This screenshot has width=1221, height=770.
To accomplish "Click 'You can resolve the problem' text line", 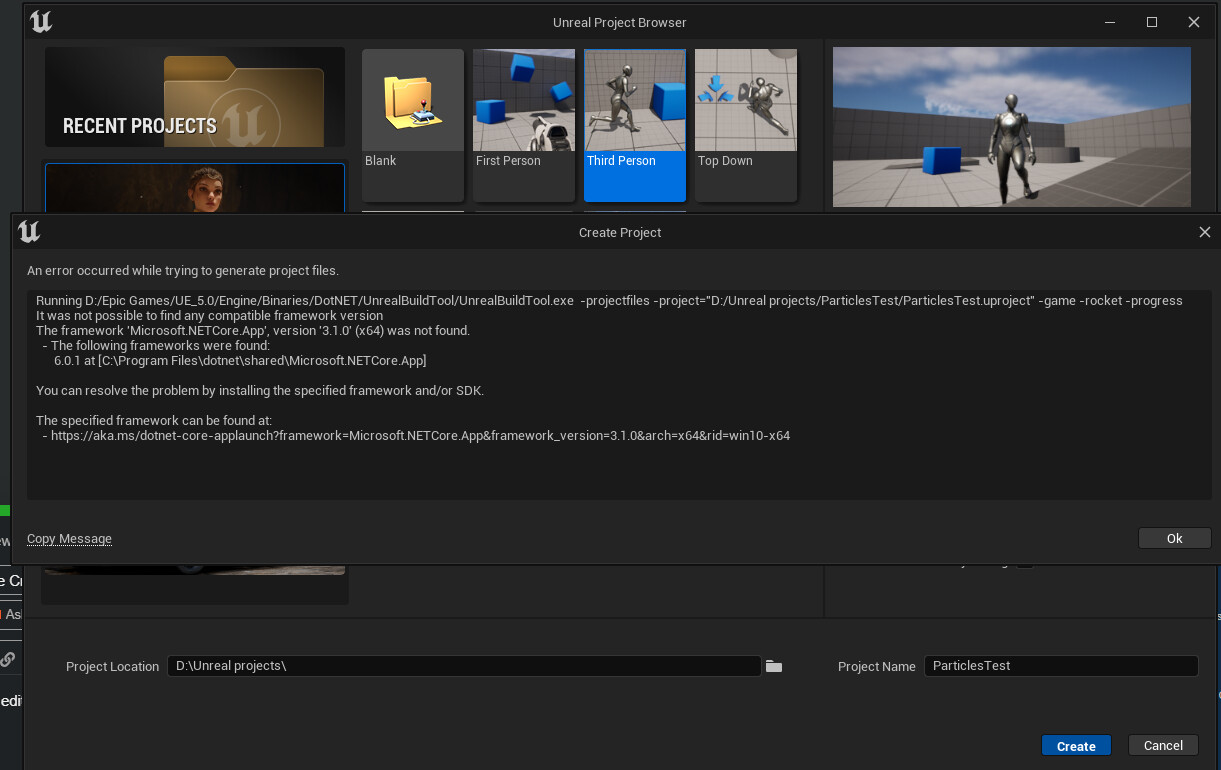I will (260, 391).
